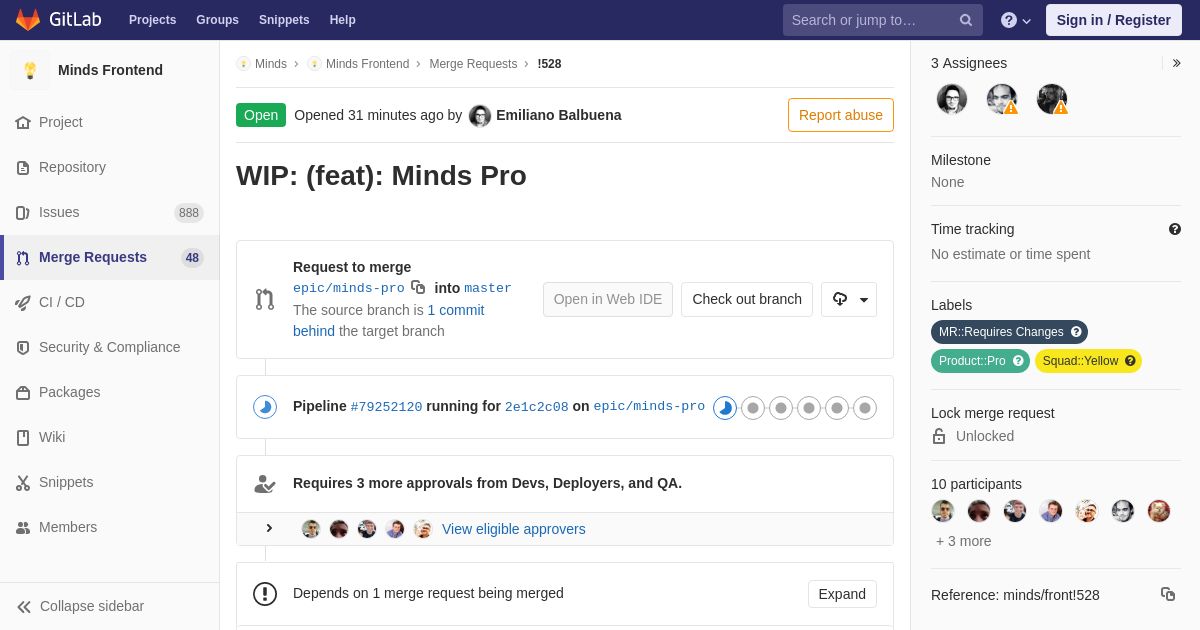Screen dimensions: 1200x630
Task: Click help icon on MR::Requires Changes label
Action: pos(1076,332)
